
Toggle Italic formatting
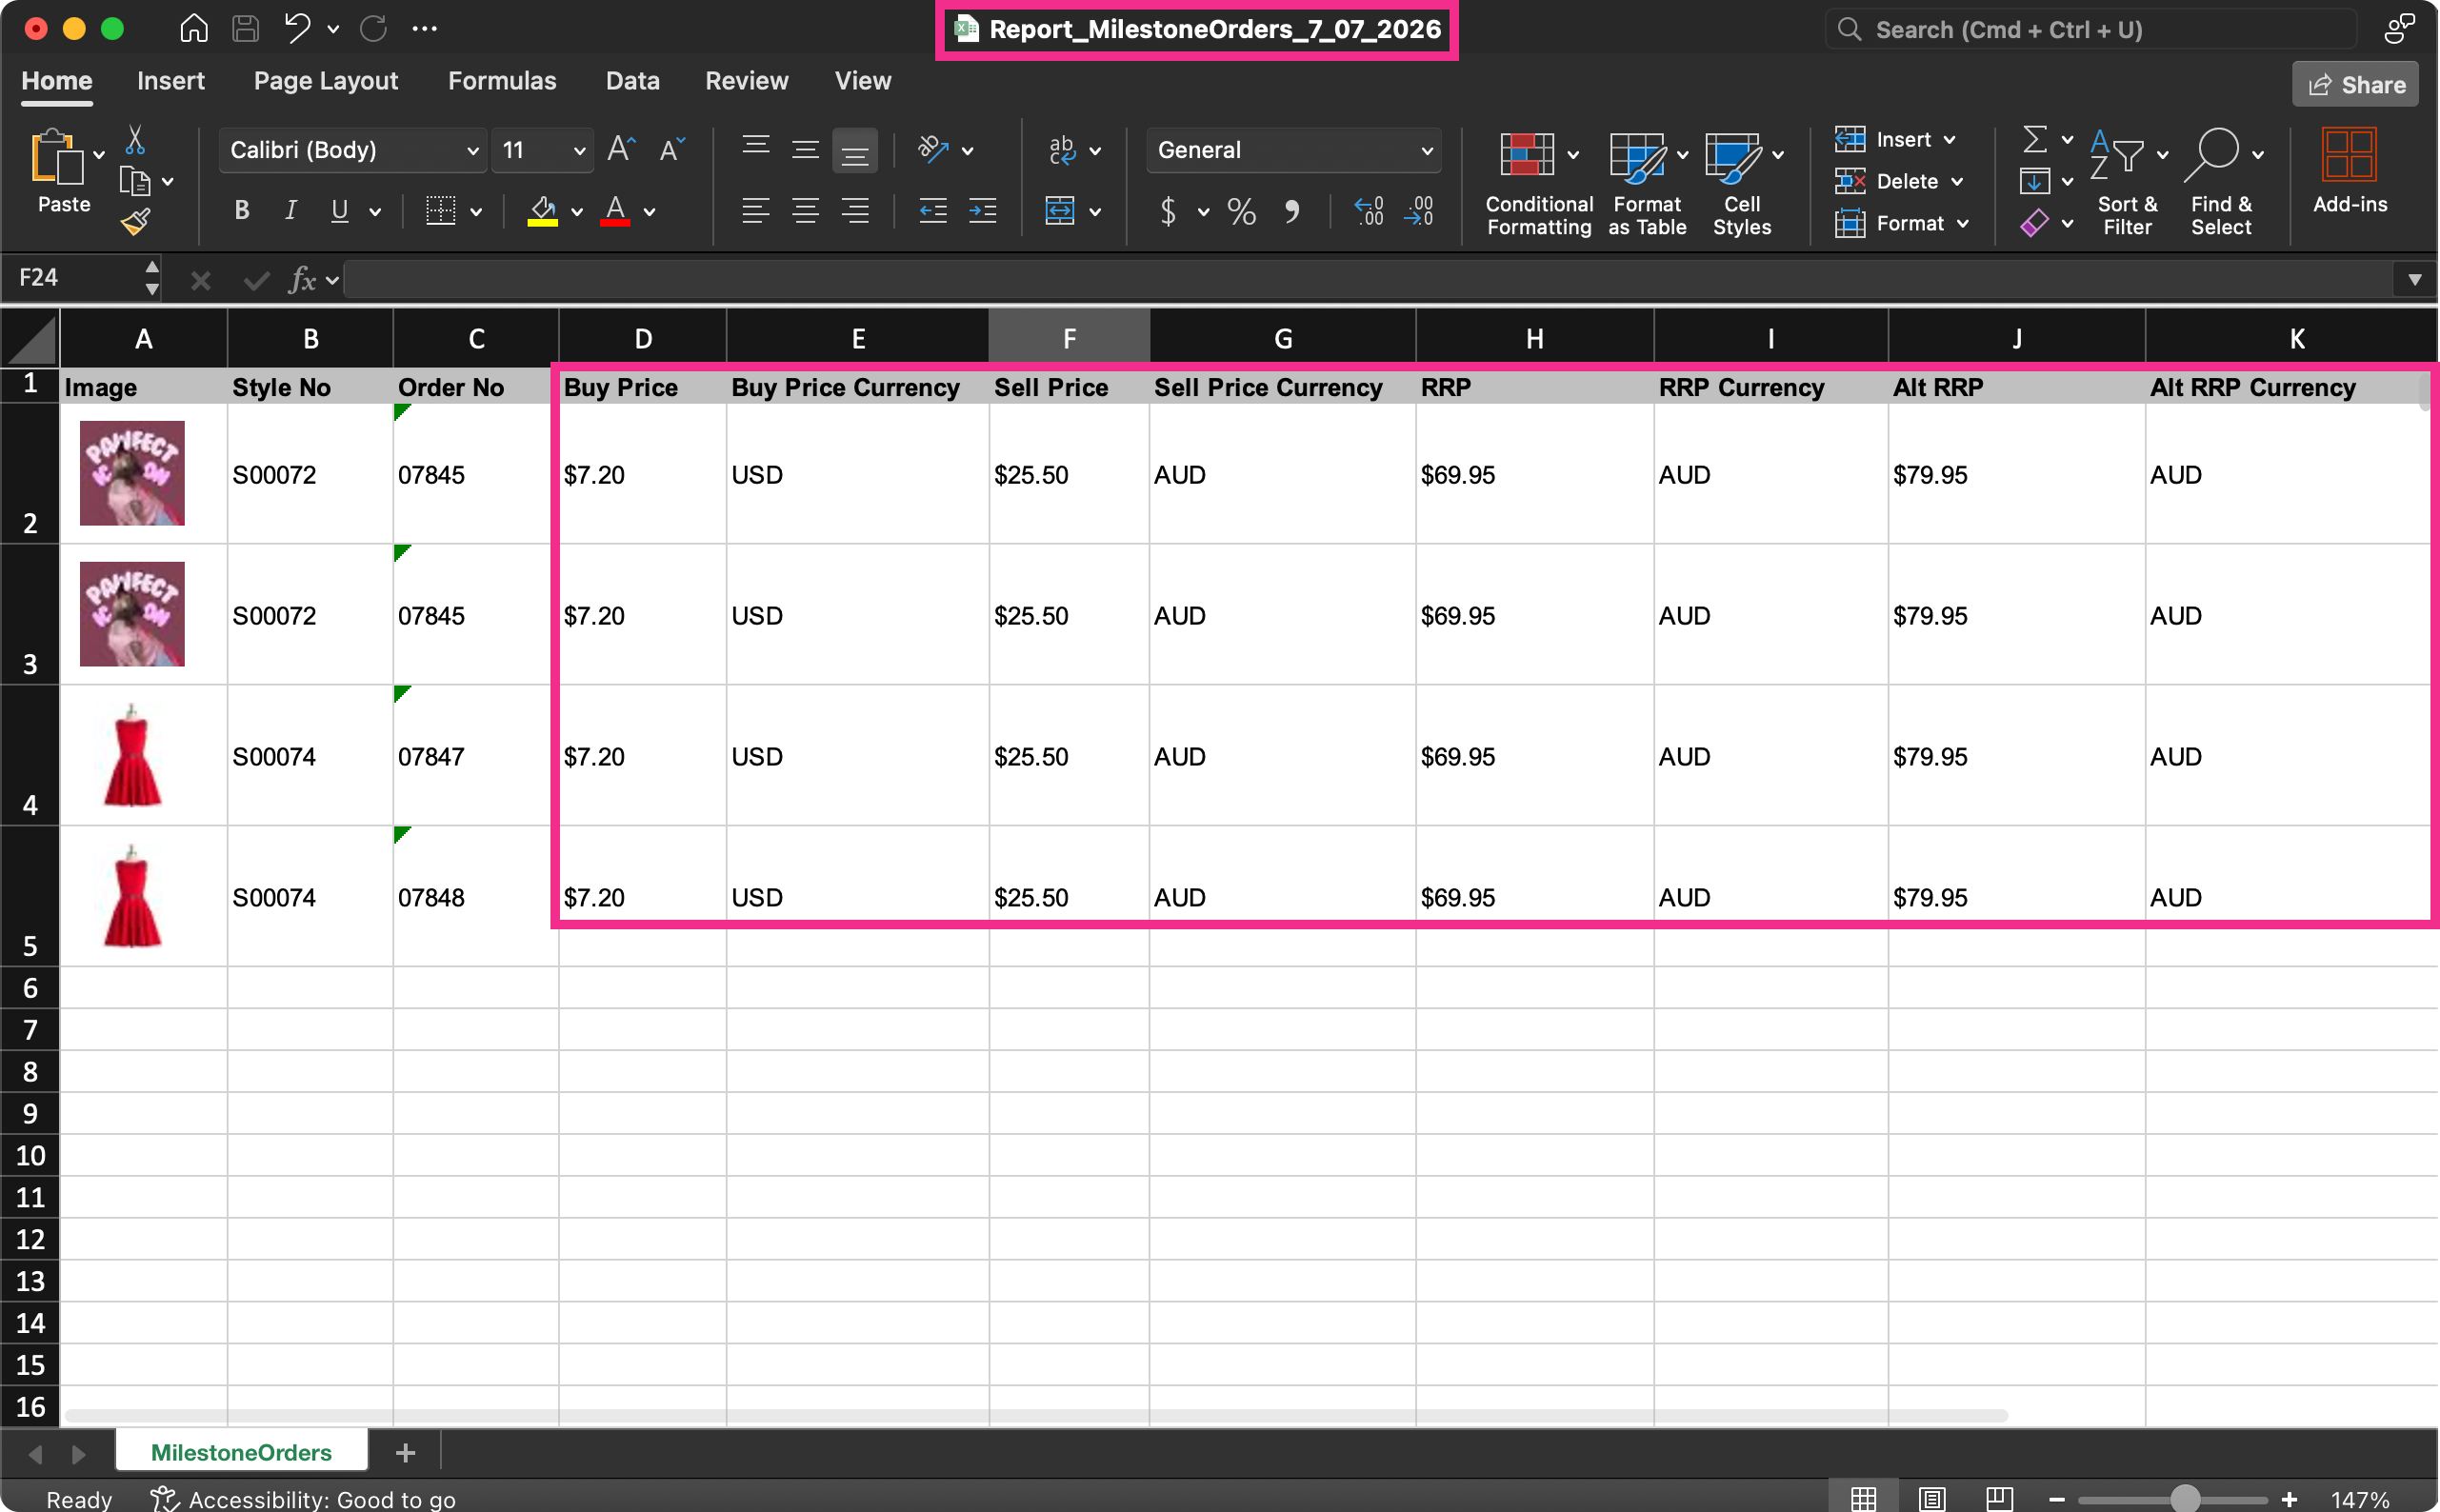290,210
